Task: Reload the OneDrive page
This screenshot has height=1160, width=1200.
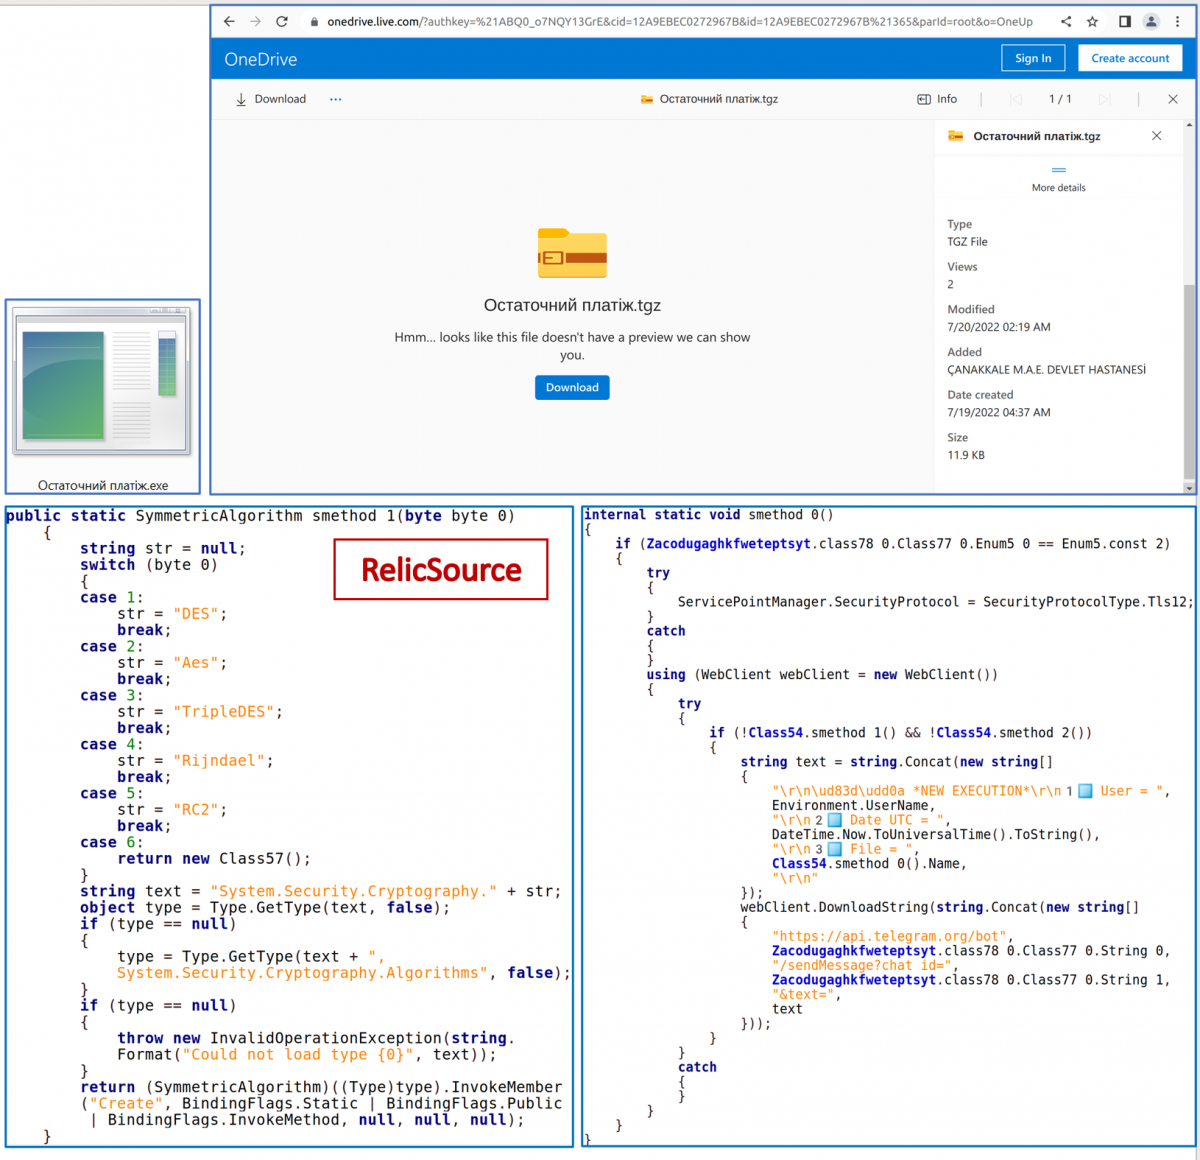Action: [282, 21]
